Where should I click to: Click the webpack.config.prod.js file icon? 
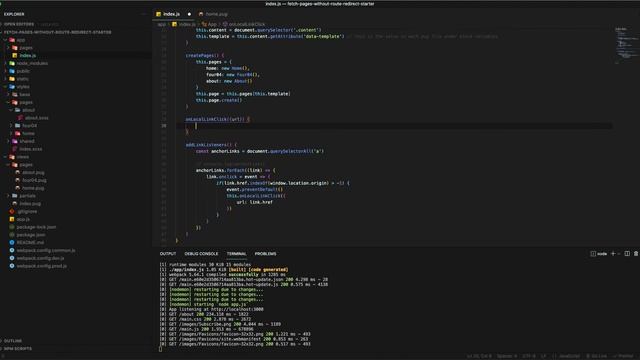12,266
